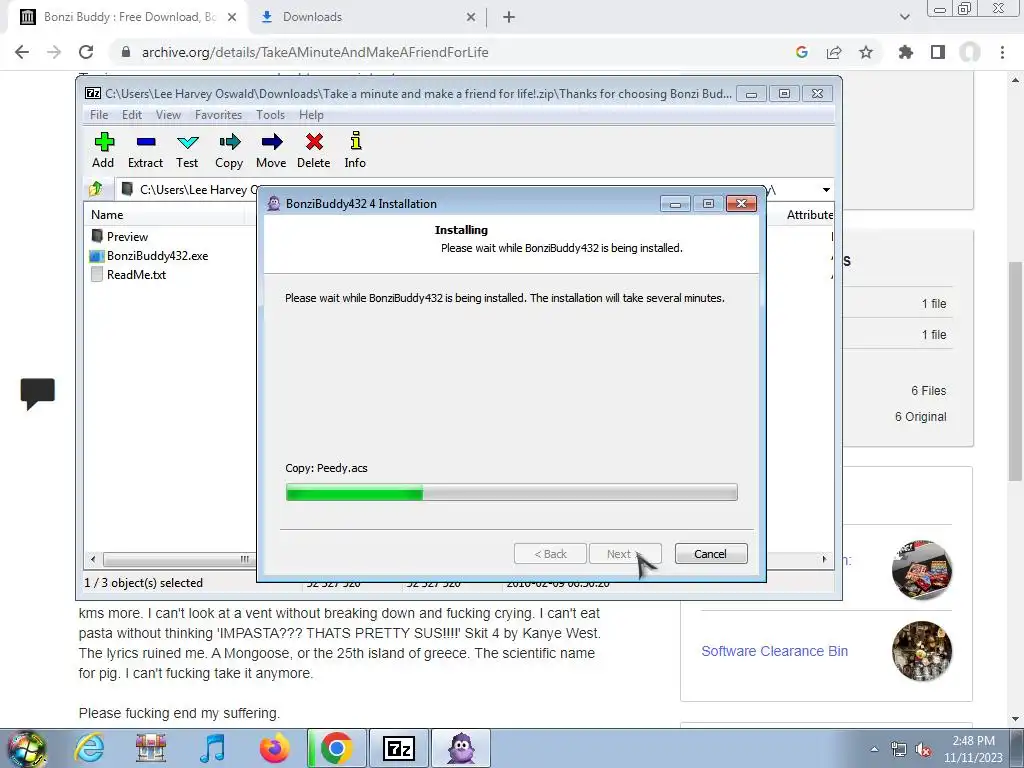Open Chrome tab search dropdown
Screen dimensions: 1024x768
pos(904,17)
